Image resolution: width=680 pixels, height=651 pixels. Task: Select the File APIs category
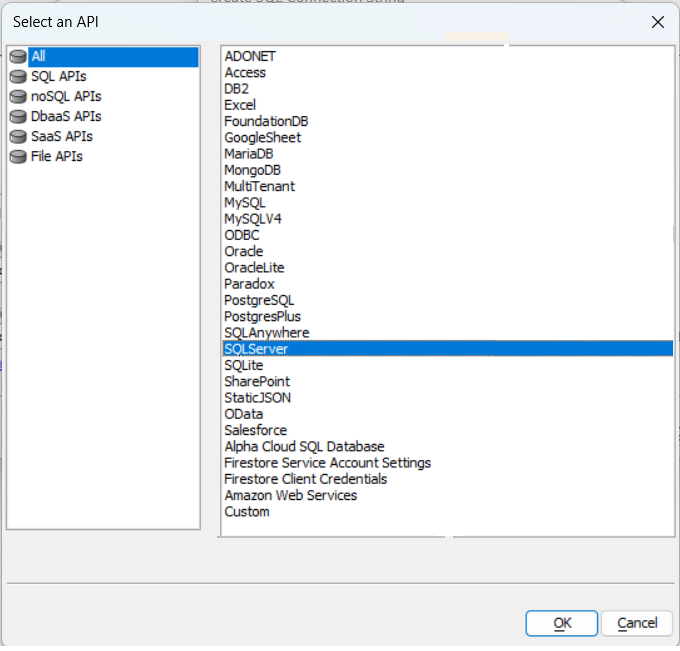56,157
